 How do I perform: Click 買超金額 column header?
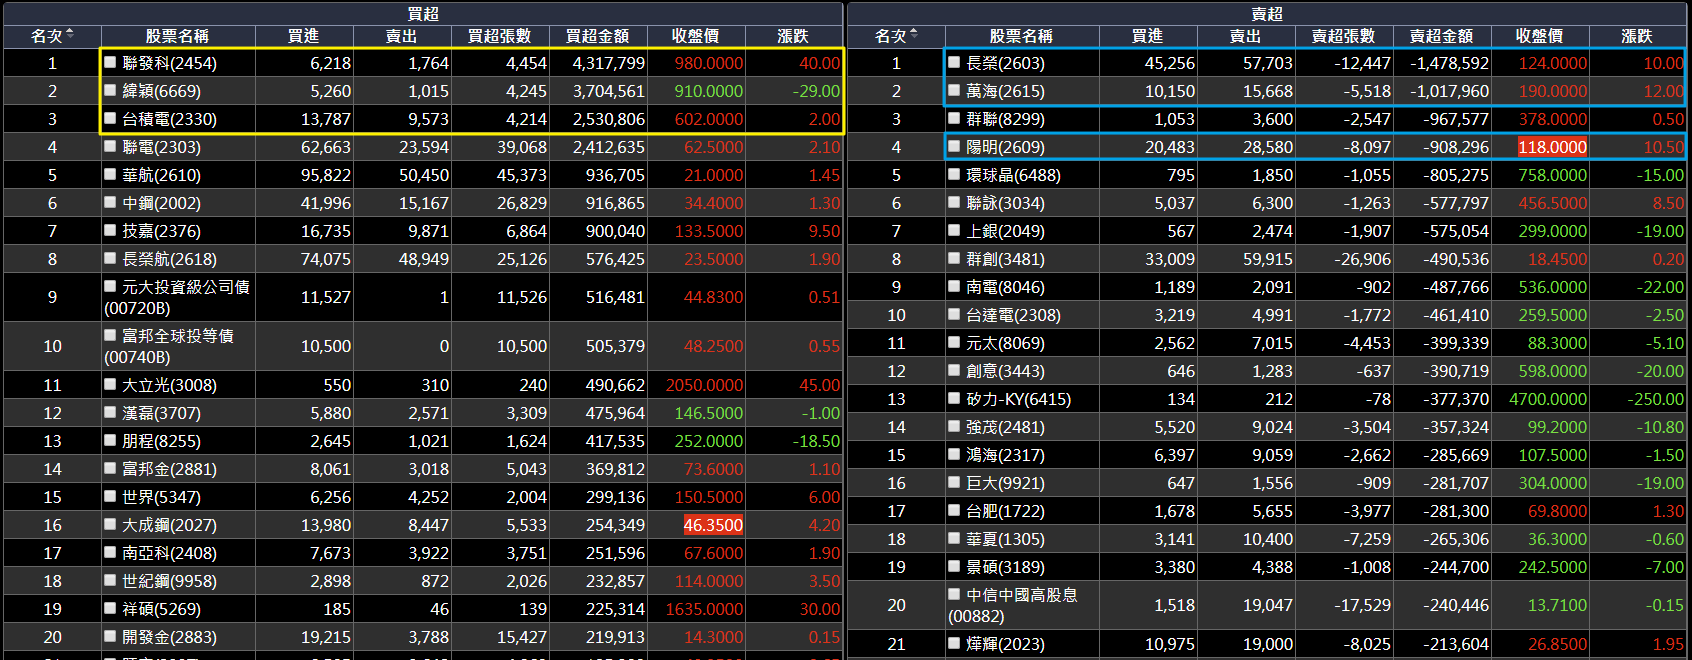coord(597,36)
